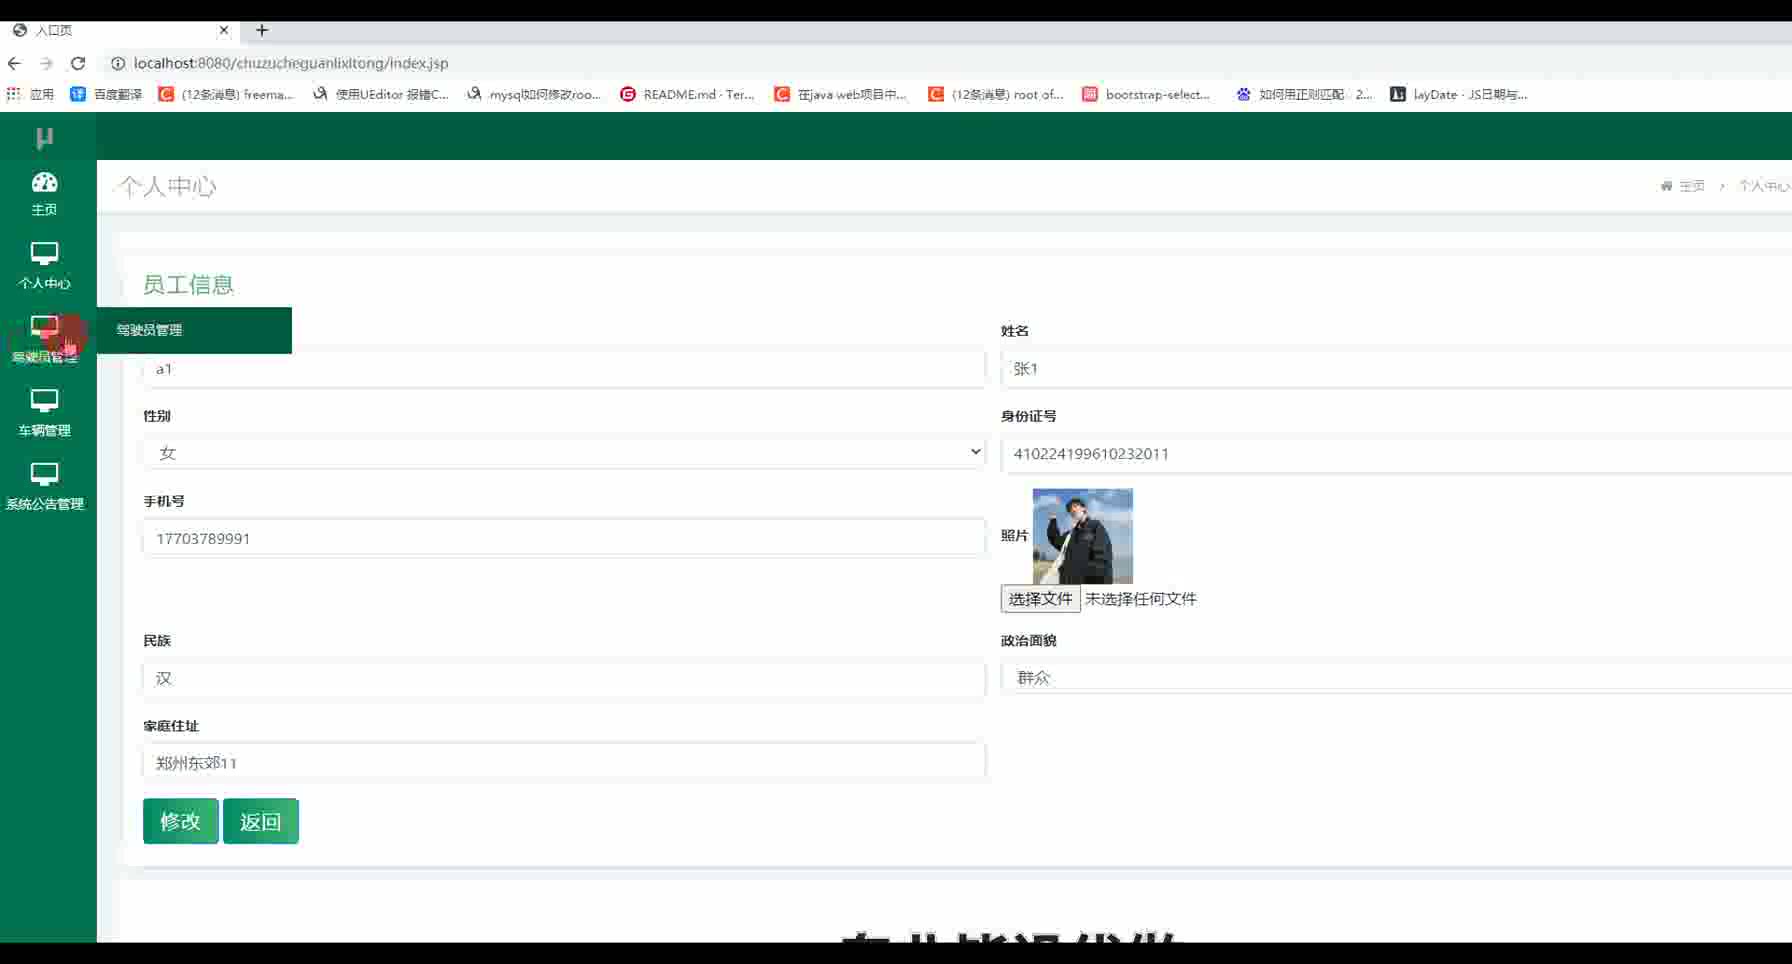
Task: Click the 个人中心 page title
Action: 167,186
